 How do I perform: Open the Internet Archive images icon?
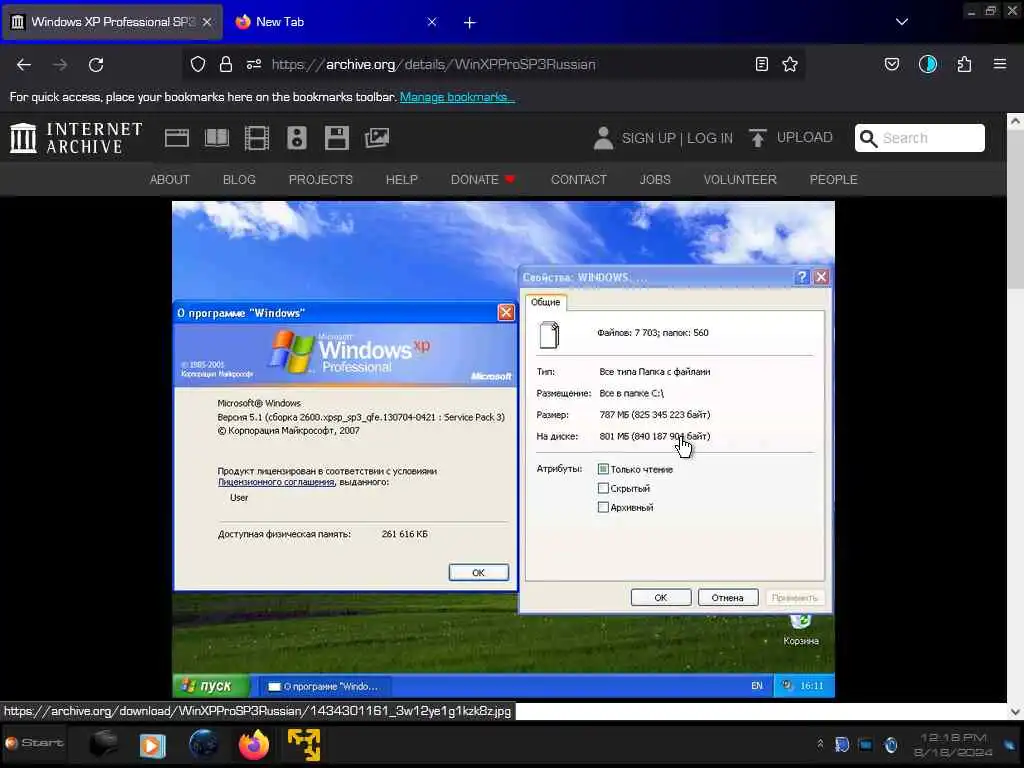pos(377,138)
